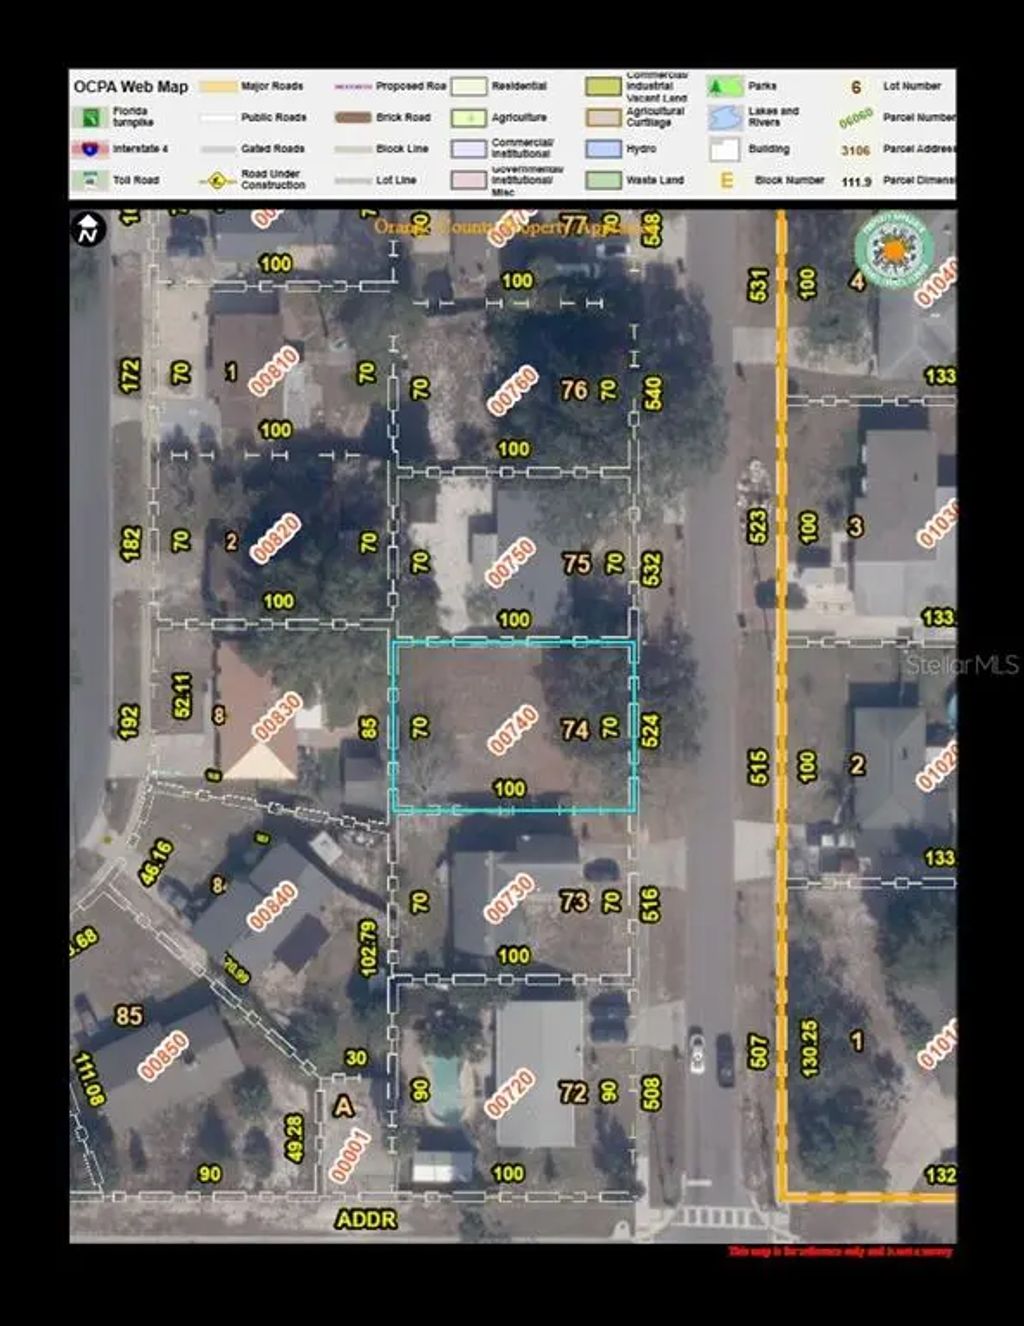Click lot number 75 label
This screenshot has width=1024, height=1326.
click(576, 563)
